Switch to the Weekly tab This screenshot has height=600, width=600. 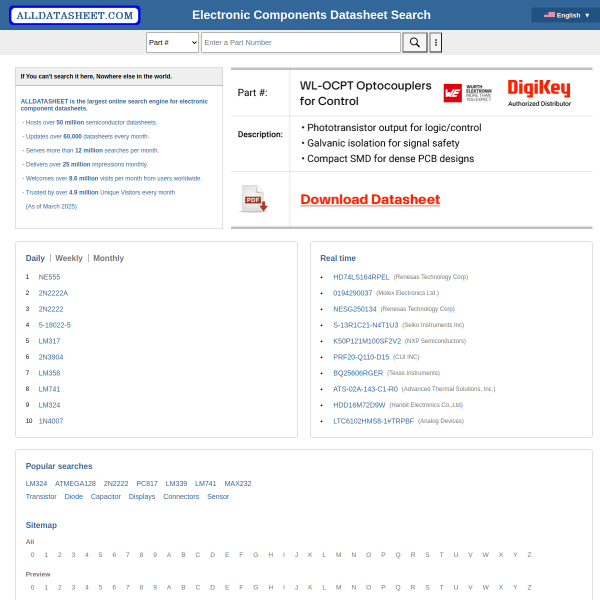pos(69,258)
